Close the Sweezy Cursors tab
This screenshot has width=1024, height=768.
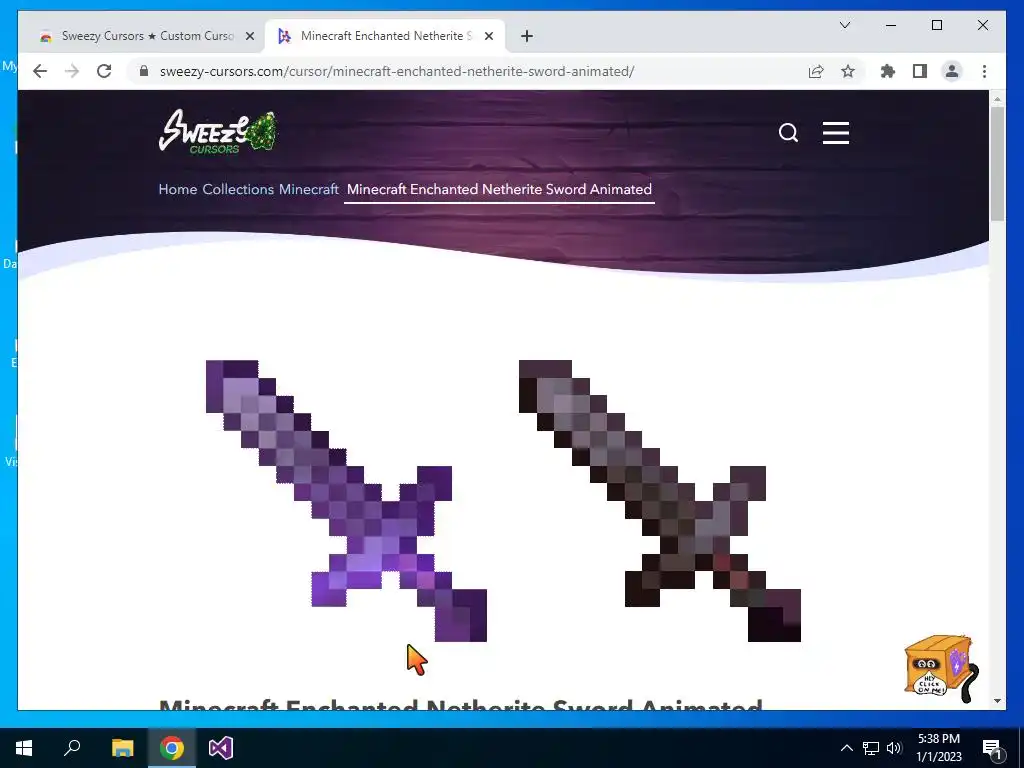[249, 37]
